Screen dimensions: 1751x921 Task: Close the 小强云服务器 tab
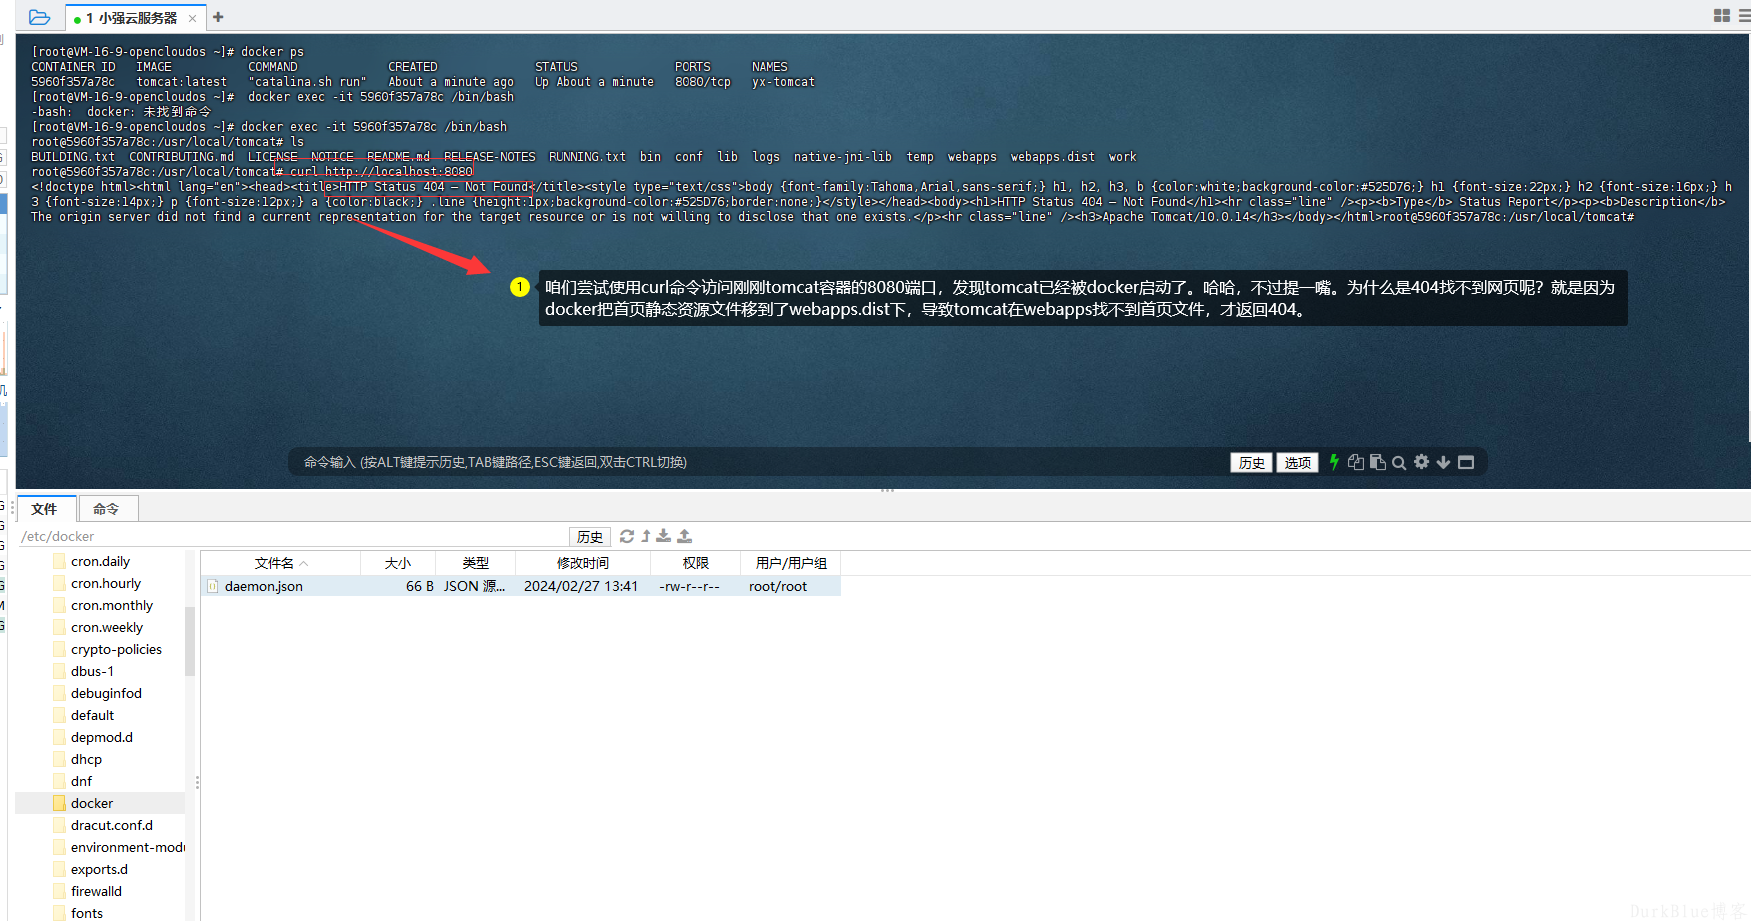point(192,18)
